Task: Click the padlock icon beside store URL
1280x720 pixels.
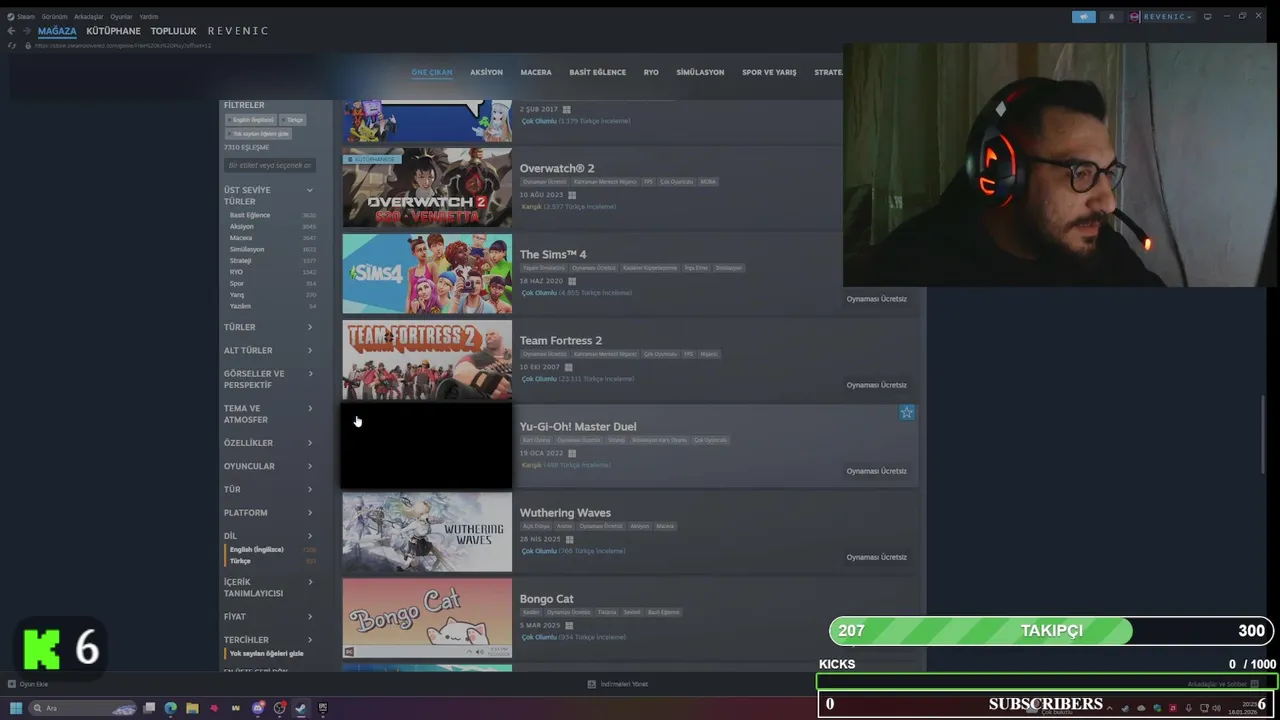Action: click(27, 46)
